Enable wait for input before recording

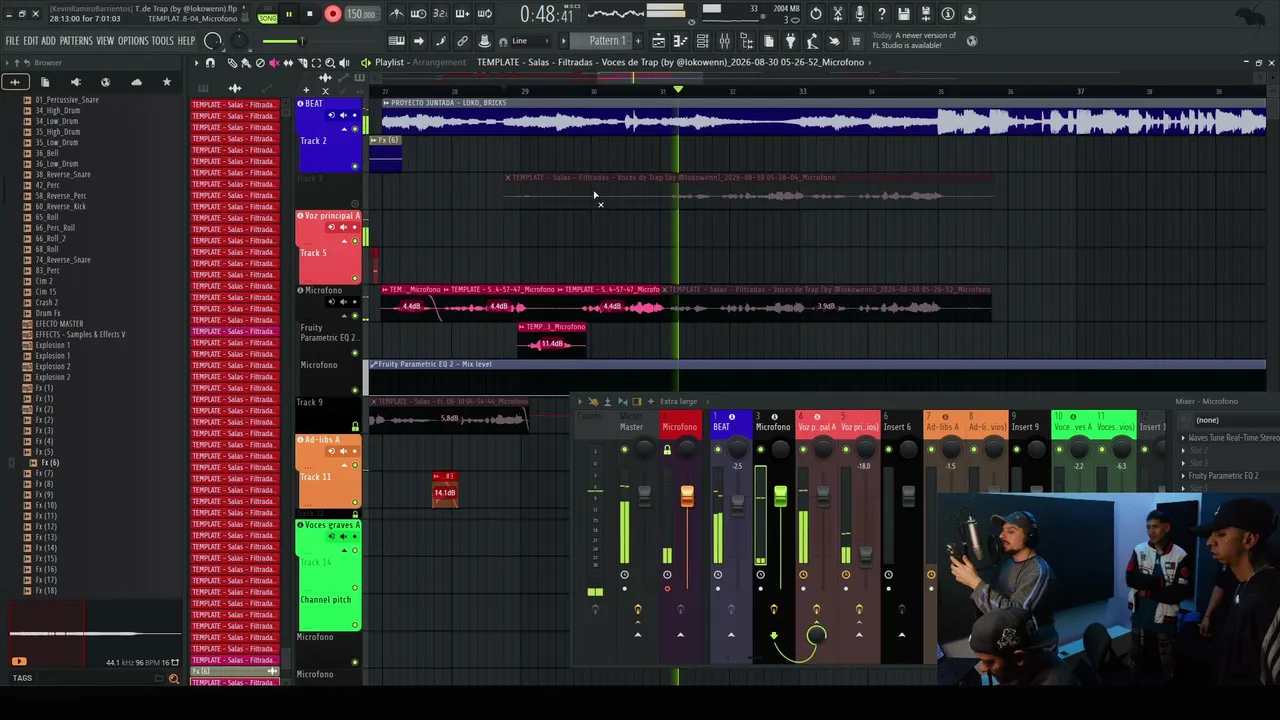418,14
